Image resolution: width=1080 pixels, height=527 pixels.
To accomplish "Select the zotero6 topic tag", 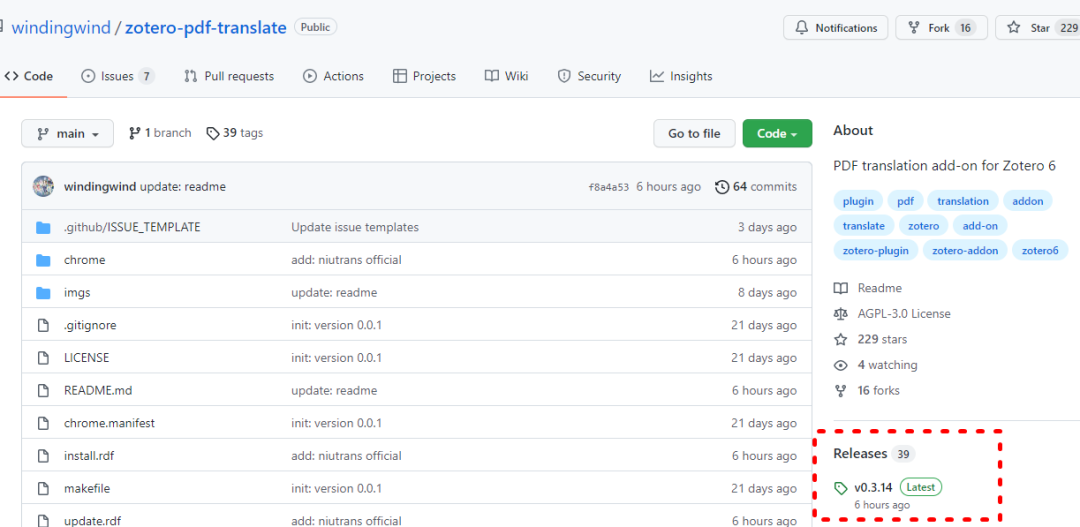I will pos(1040,250).
